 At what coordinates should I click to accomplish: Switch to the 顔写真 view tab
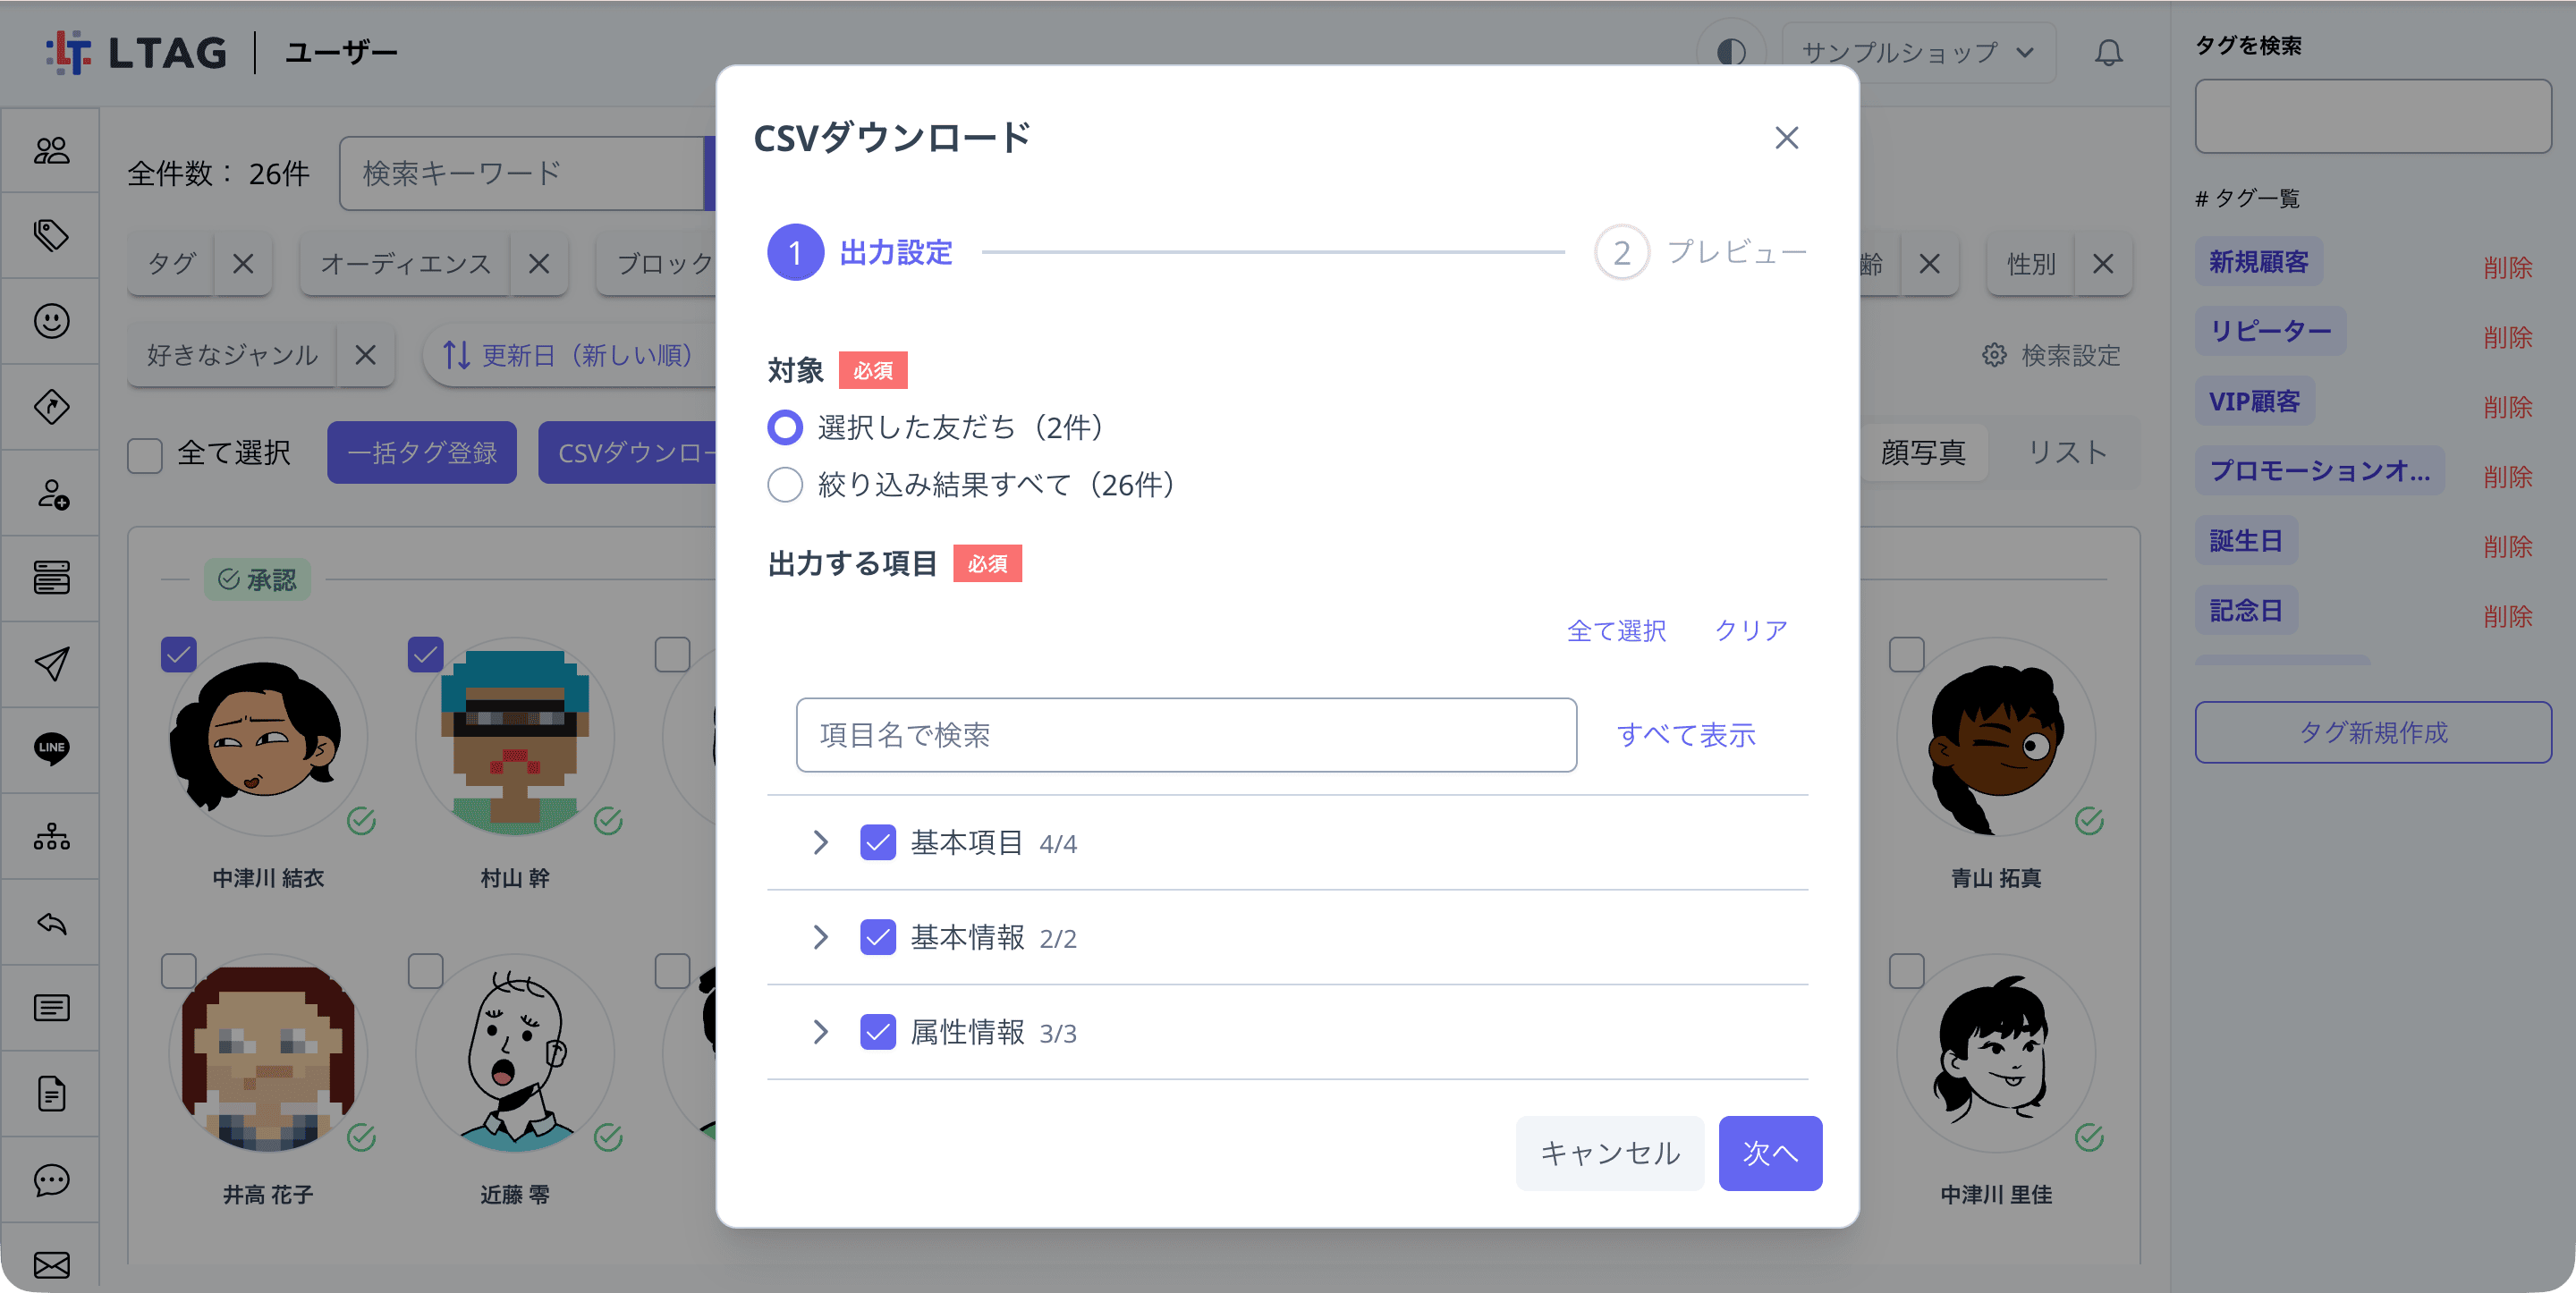(x=1922, y=453)
